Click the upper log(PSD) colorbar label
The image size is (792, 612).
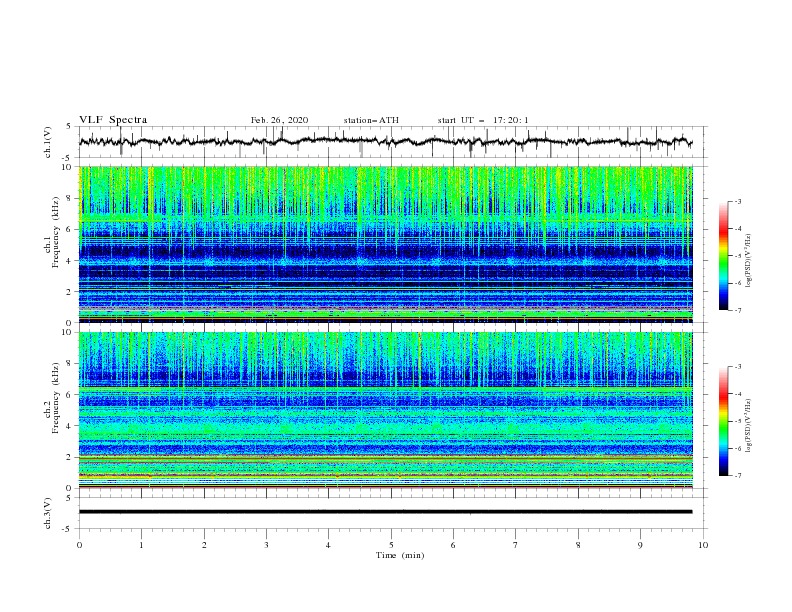tap(750, 261)
